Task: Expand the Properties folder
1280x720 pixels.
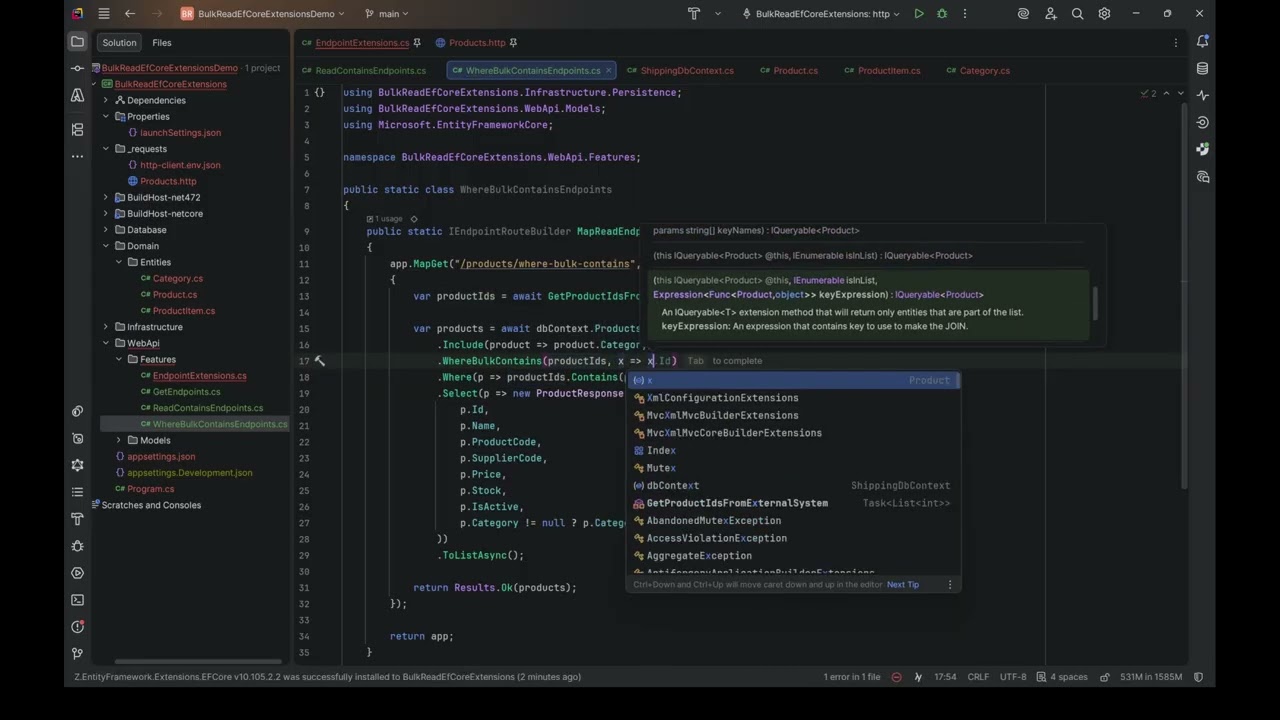Action: click(x=106, y=116)
